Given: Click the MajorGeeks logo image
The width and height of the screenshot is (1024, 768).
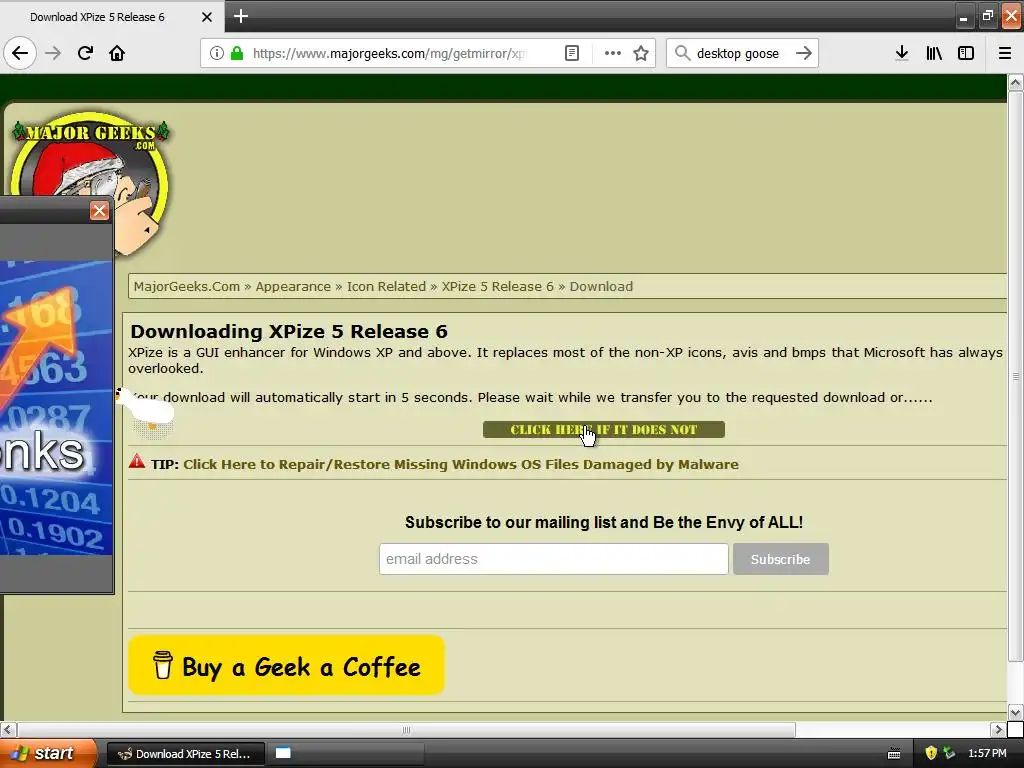Looking at the screenshot, I should tap(91, 183).
